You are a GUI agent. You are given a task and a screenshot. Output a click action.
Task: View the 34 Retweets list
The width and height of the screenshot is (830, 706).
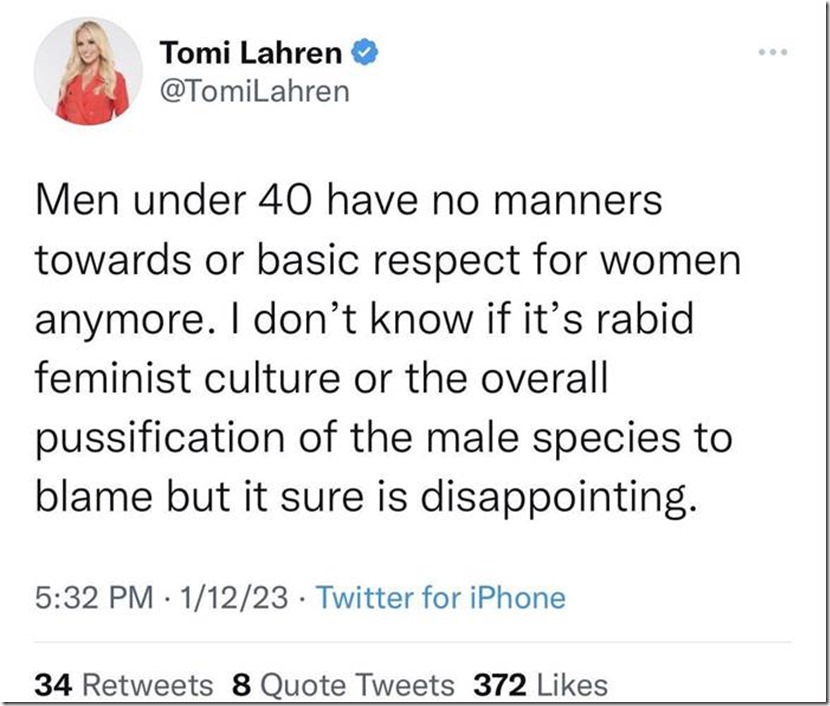[124, 685]
